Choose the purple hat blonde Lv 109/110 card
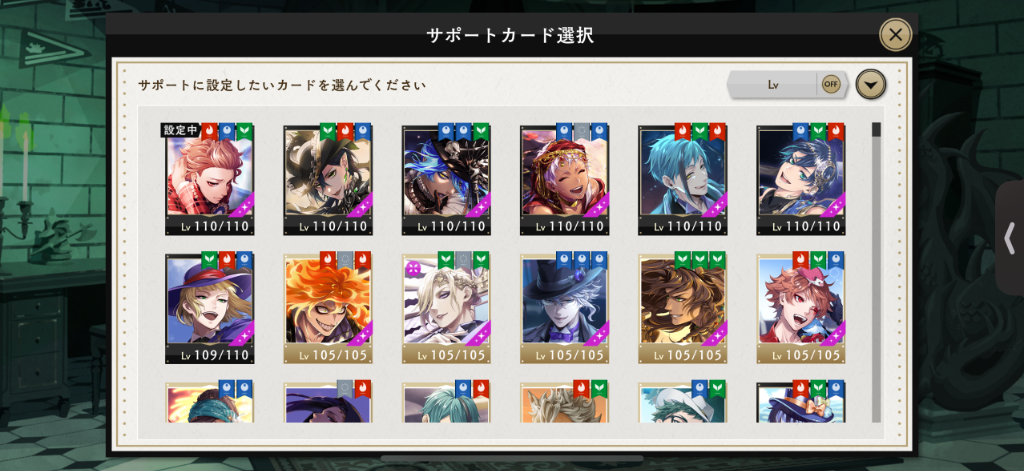 tap(210, 308)
